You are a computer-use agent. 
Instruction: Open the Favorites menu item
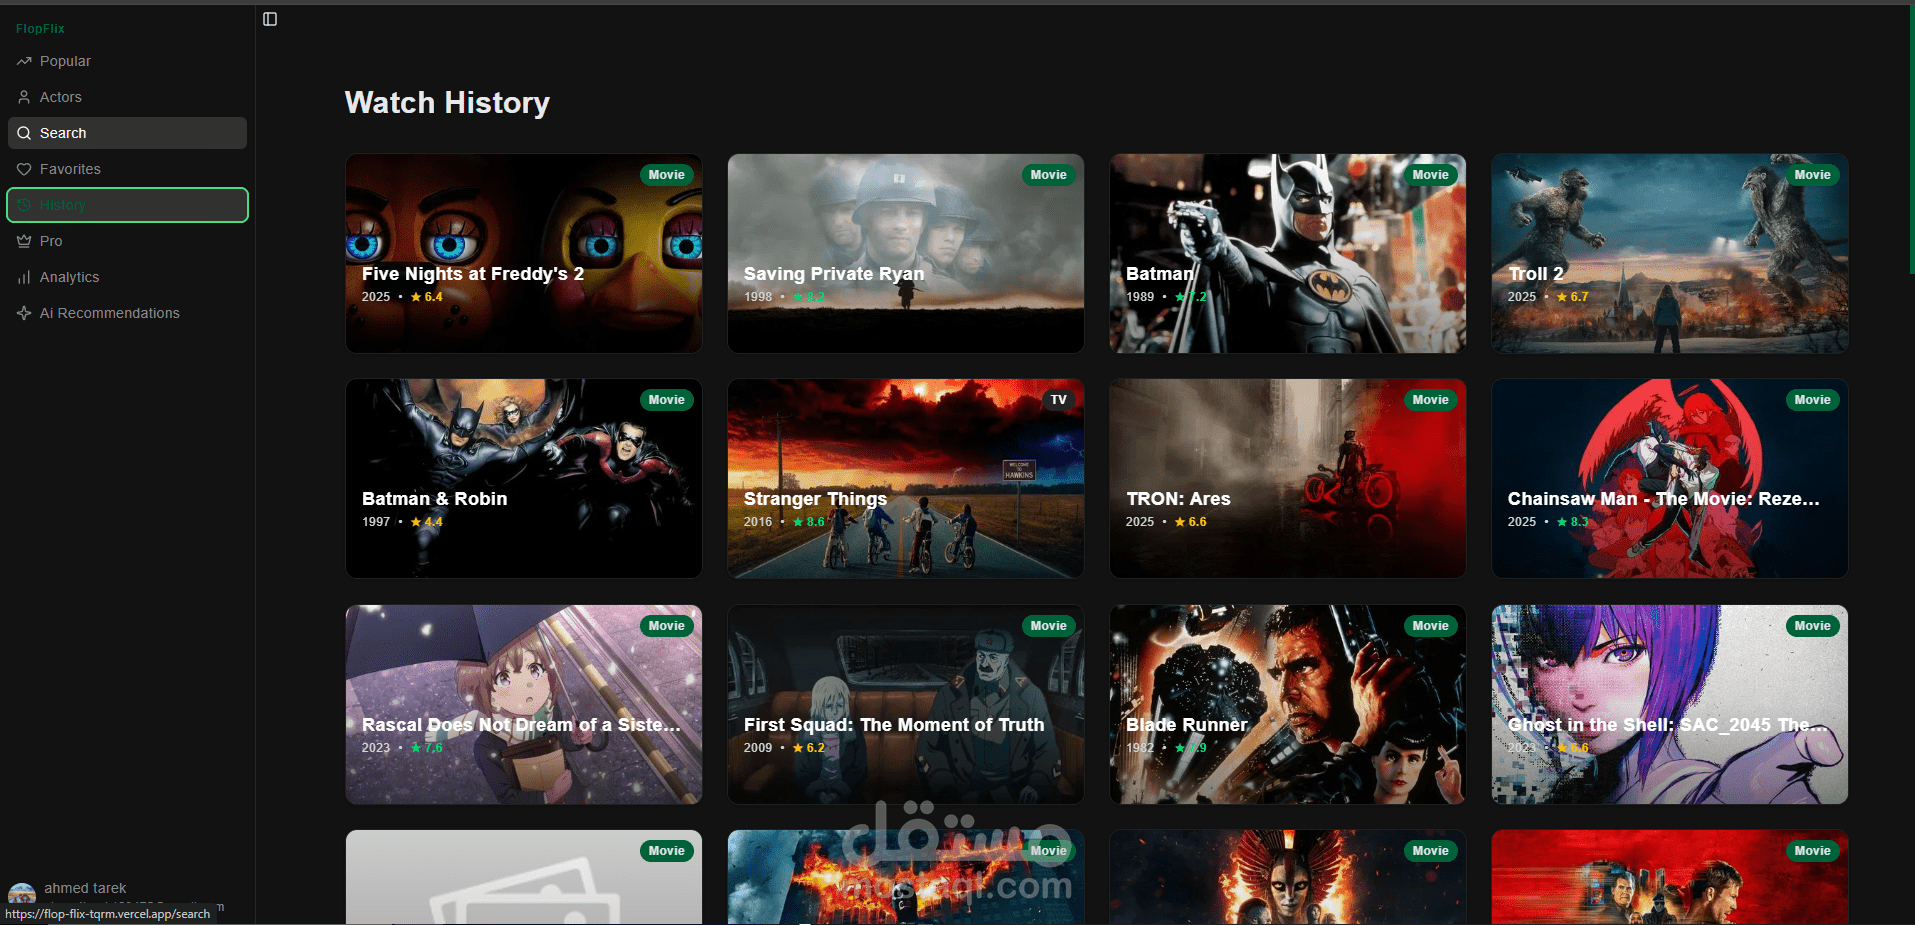(x=127, y=169)
